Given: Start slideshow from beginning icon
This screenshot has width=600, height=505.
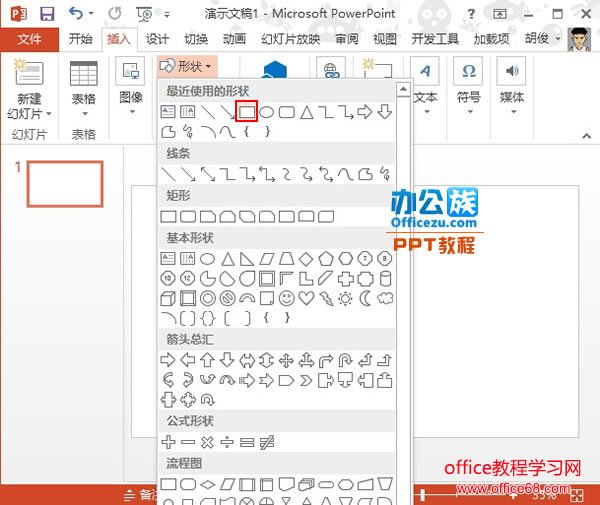Looking at the screenshot, I should tap(144, 15).
